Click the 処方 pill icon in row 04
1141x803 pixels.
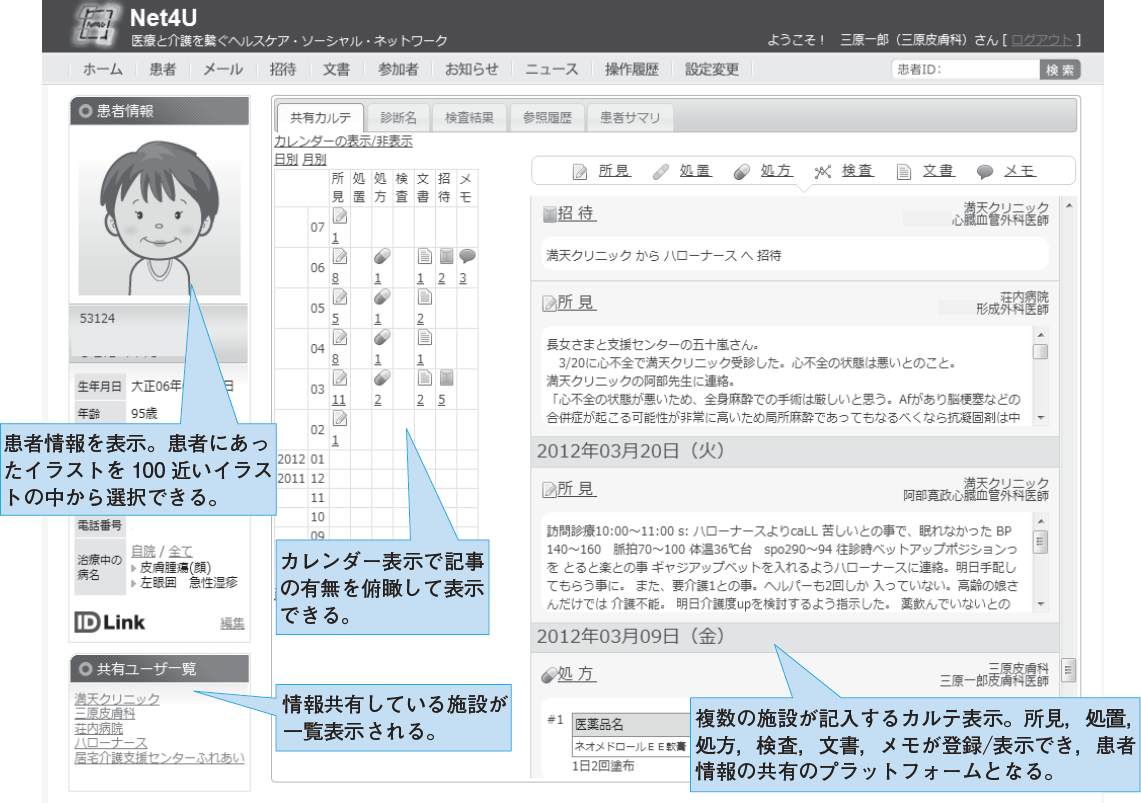point(382,337)
